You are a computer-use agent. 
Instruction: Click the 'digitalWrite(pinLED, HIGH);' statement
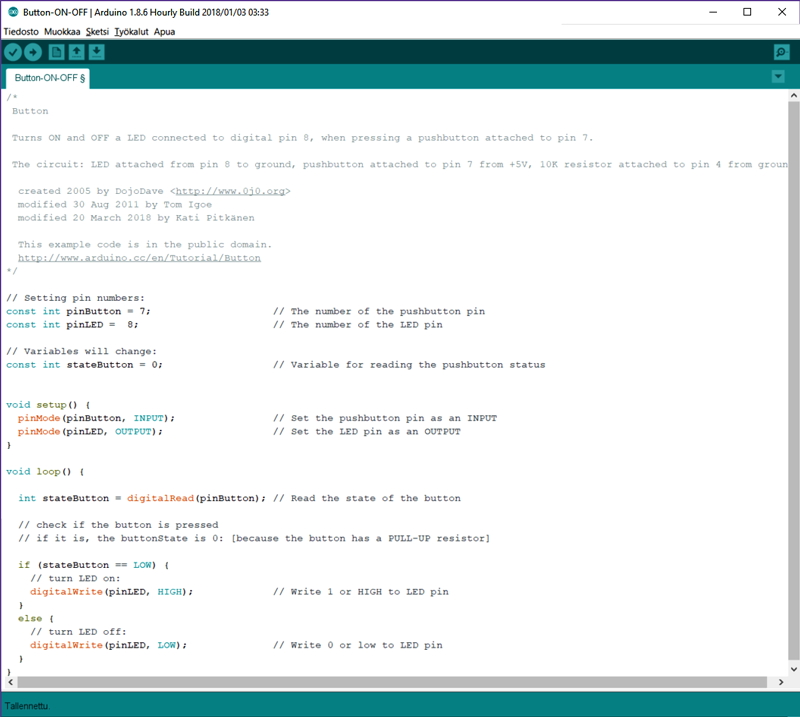coord(111,591)
